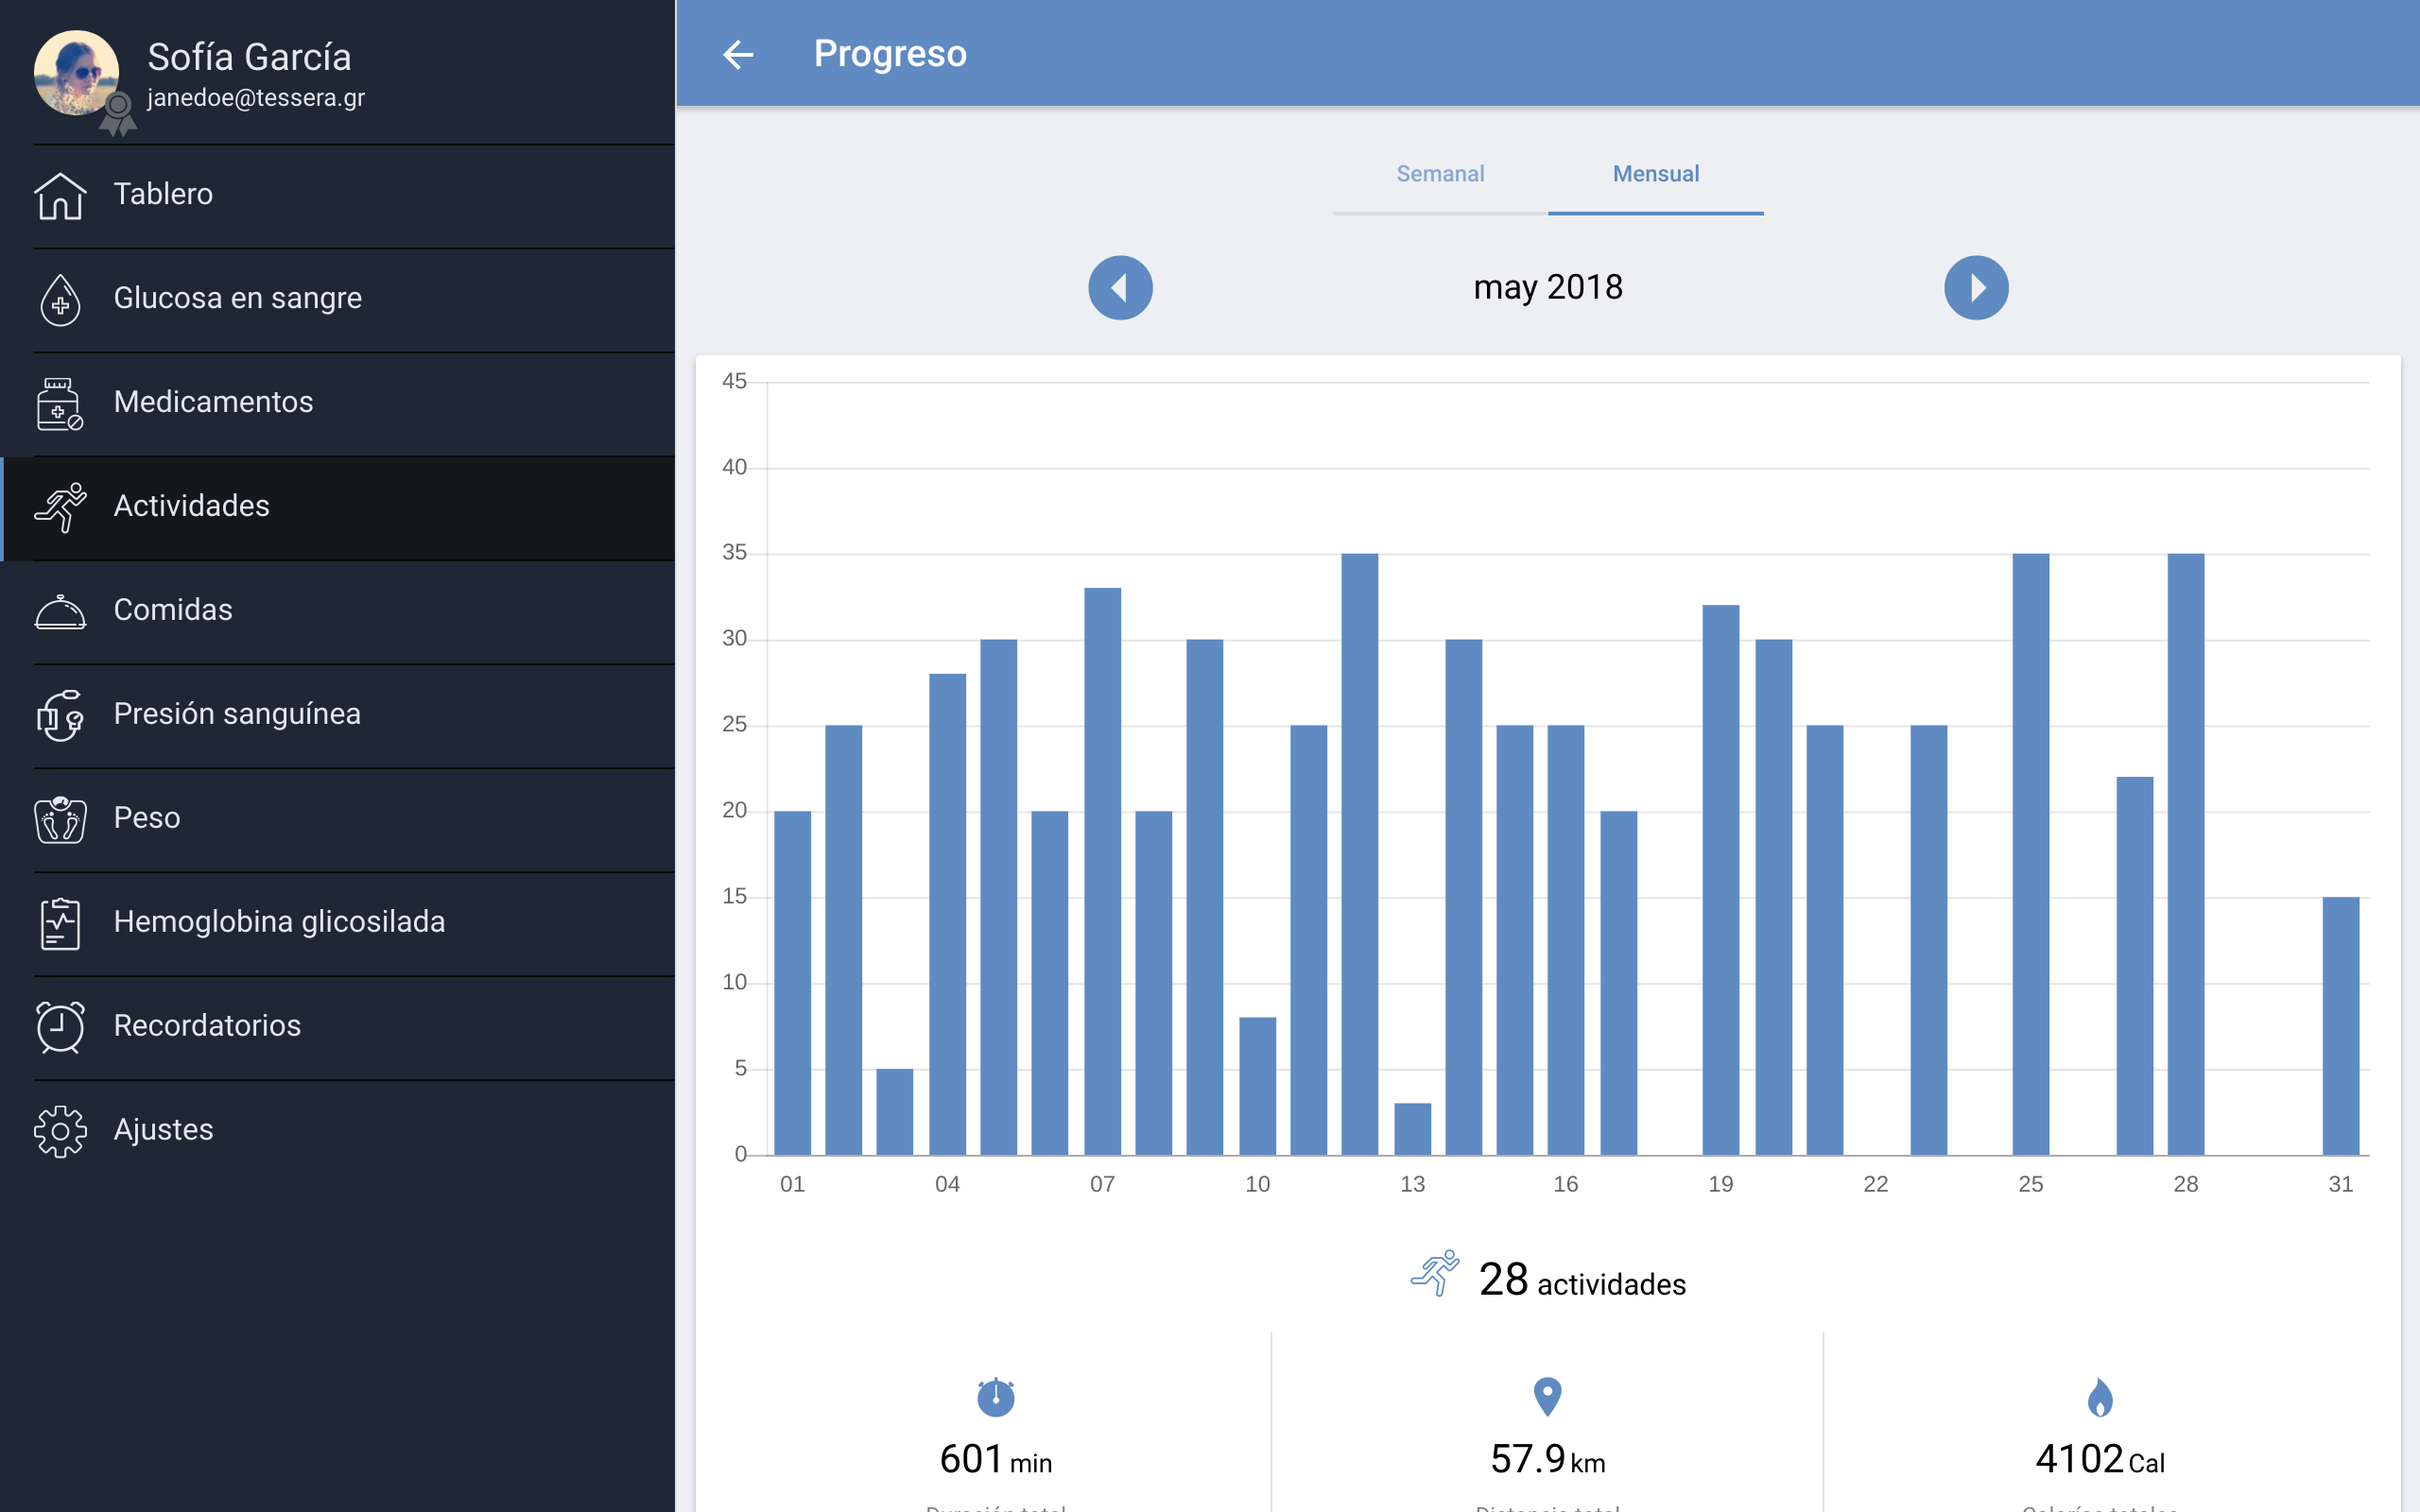2420x1512 pixels.
Task: Open the Recordatorios alarm clock icon
Action: tap(60, 1027)
